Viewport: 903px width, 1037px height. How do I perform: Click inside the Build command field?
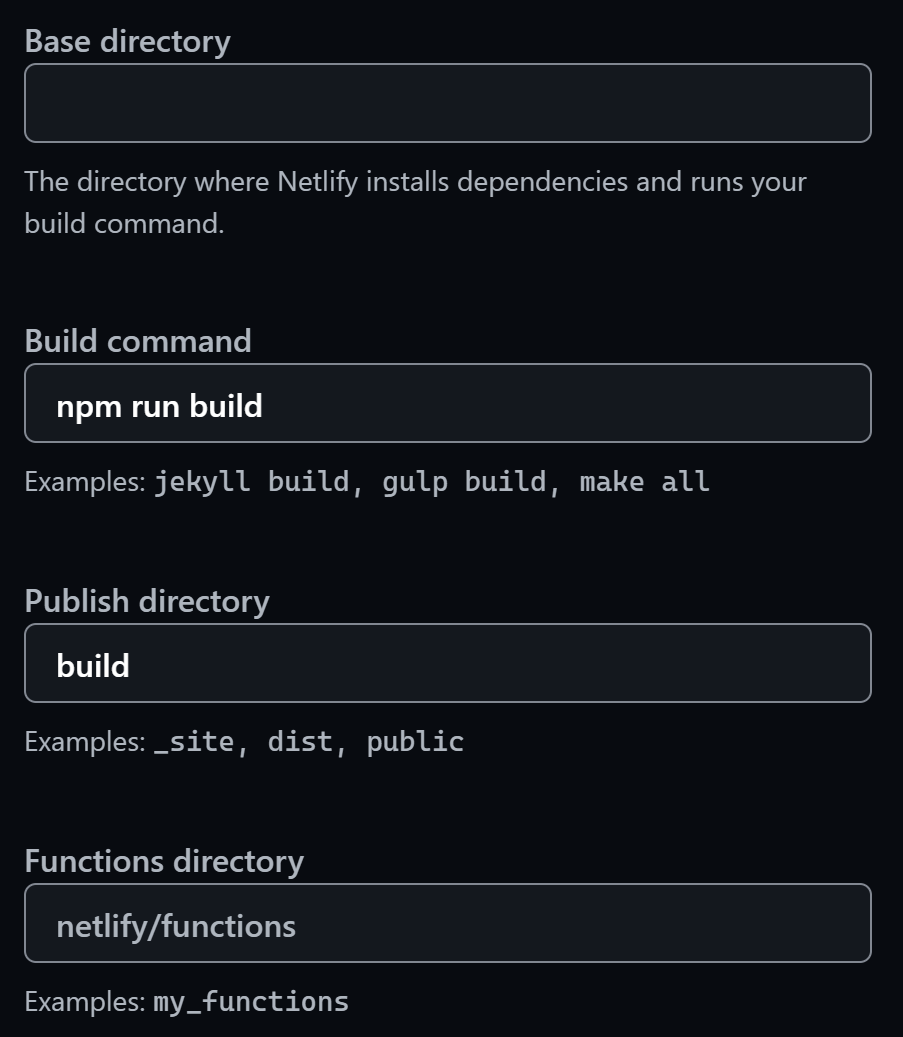point(447,403)
